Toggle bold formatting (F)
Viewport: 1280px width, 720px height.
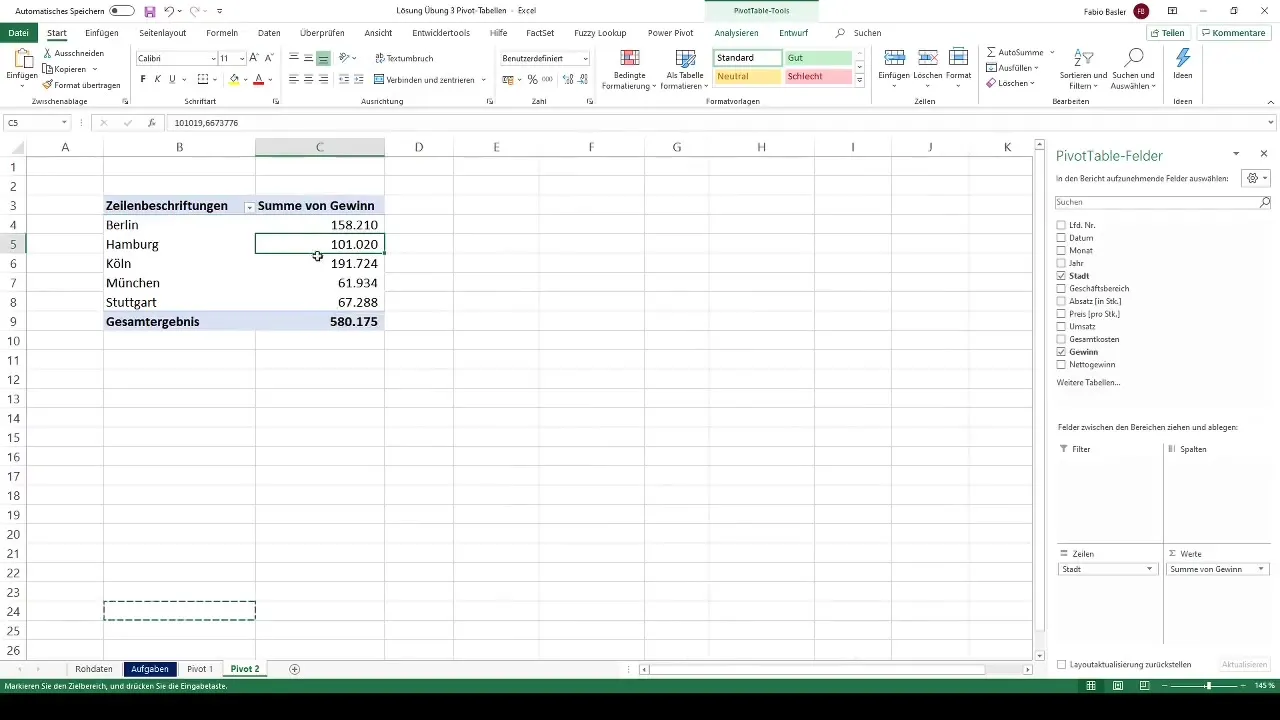[x=143, y=79]
